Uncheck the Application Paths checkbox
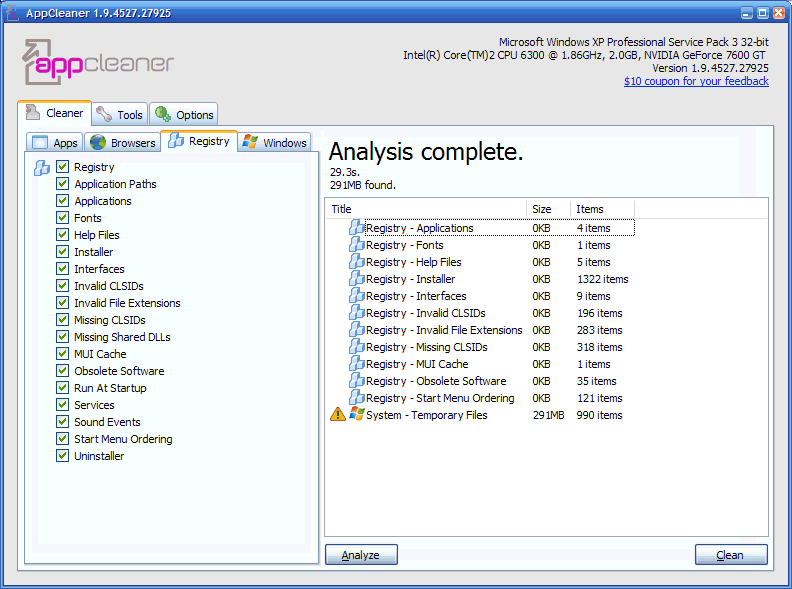 pyautogui.click(x=63, y=184)
